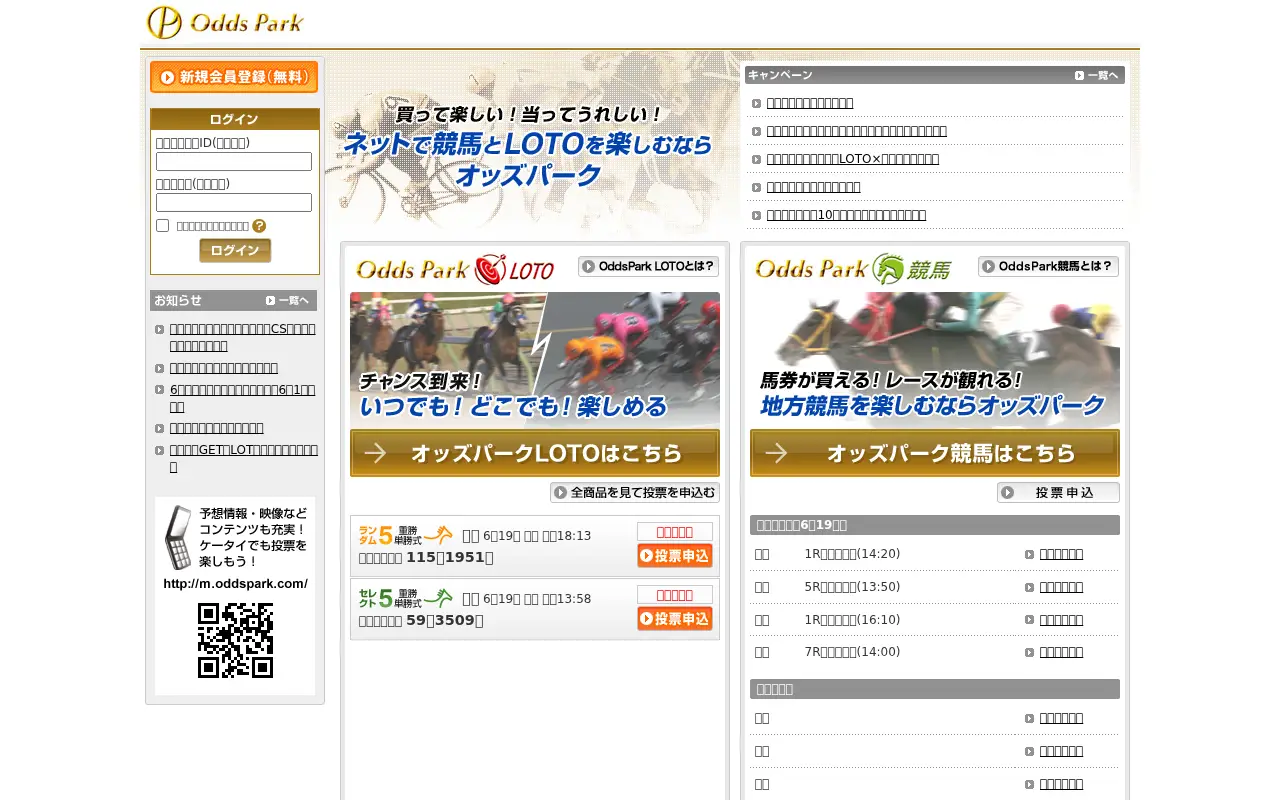Click the red status label in セレクト5 row
The image size is (1280, 800).
click(x=675, y=595)
